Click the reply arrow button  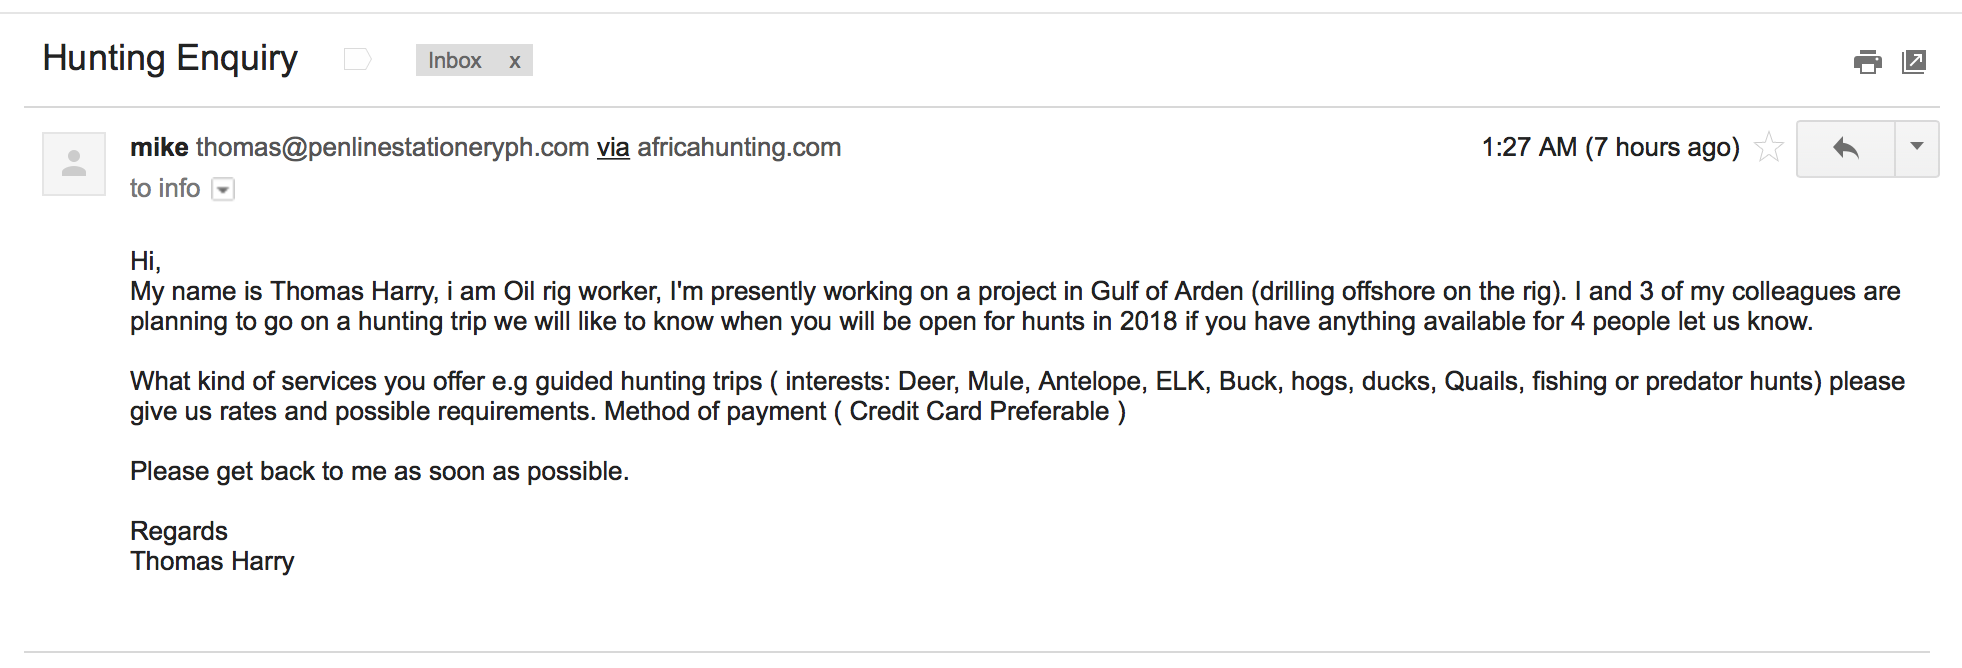[x=1846, y=149]
